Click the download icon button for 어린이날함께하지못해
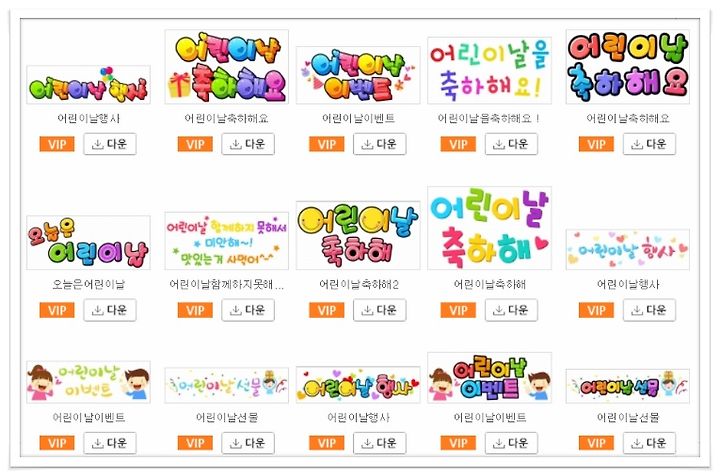Screen dimensions: 720x476 [x=248, y=310]
